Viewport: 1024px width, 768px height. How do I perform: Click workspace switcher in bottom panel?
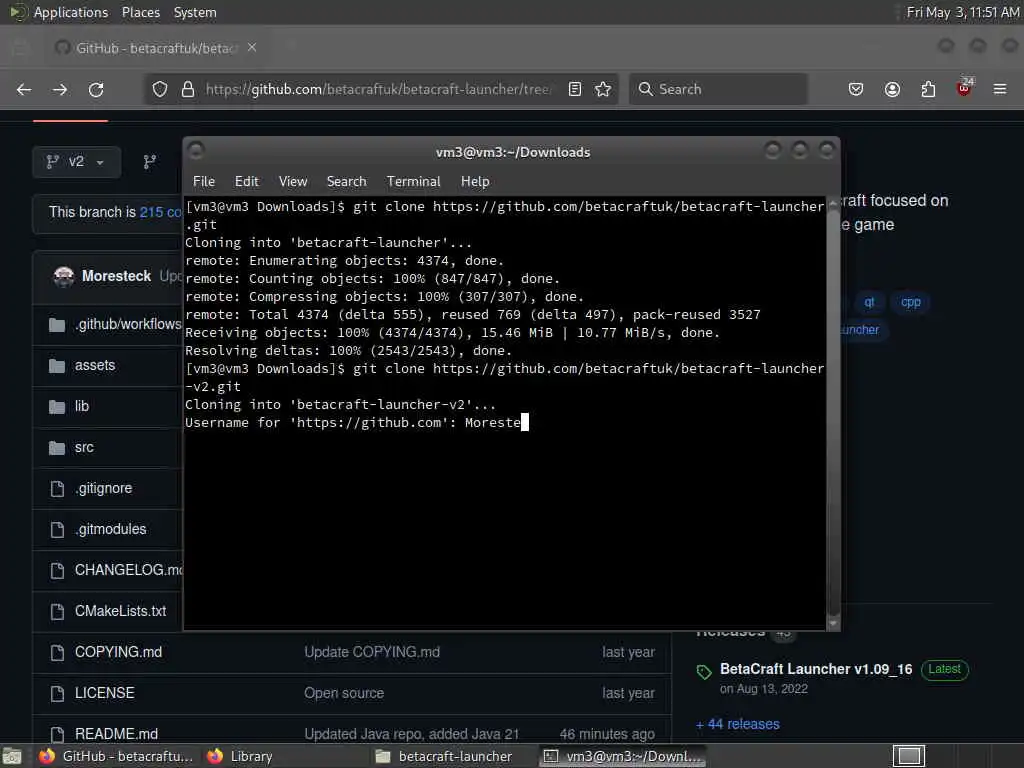click(908, 756)
